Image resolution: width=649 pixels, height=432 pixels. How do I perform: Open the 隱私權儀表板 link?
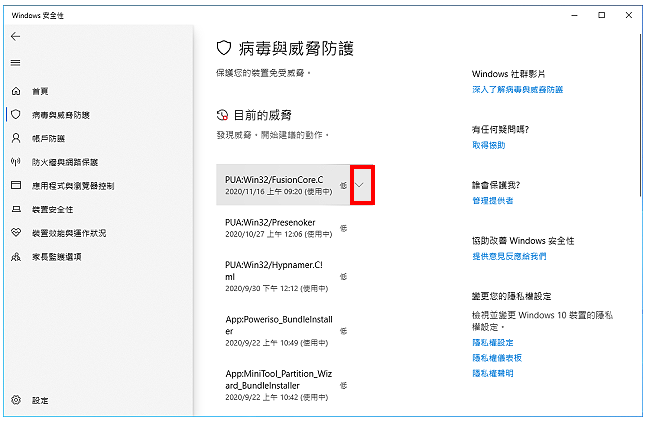tap(497, 358)
